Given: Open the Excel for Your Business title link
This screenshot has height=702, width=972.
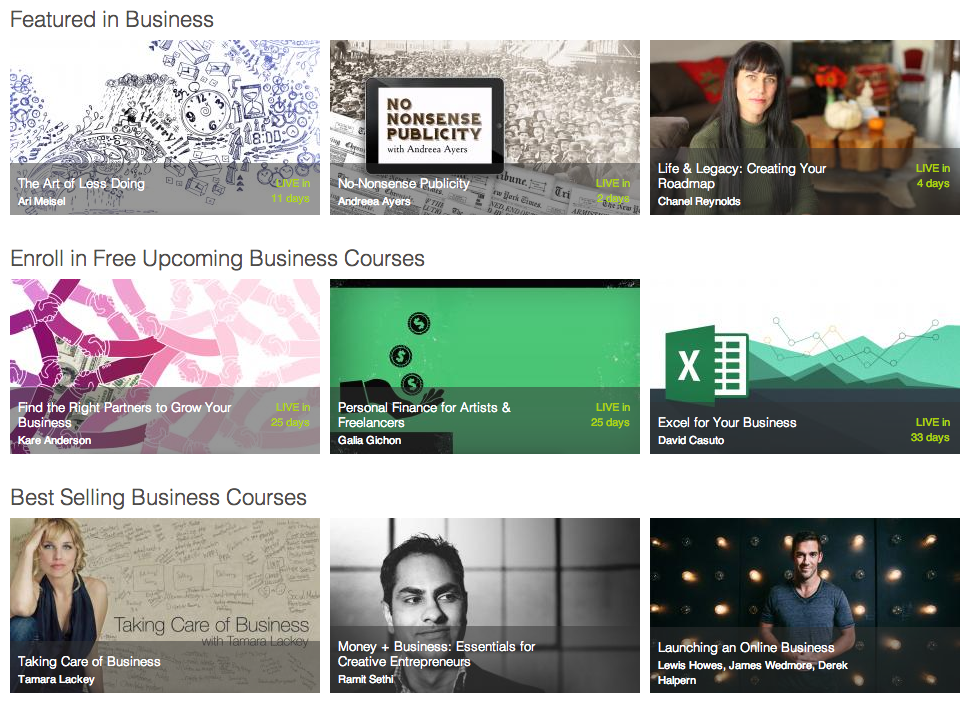Looking at the screenshot, I should (x=727, y=423).
